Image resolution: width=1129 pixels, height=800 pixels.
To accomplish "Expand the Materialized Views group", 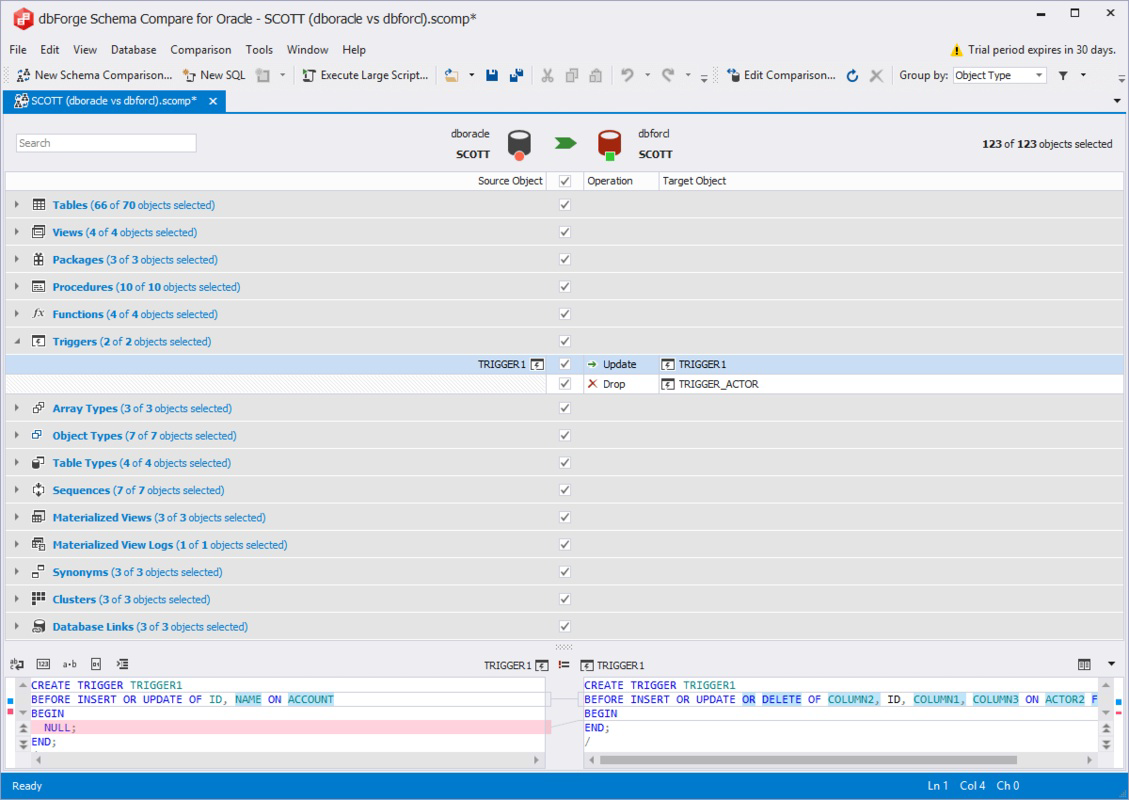I will coord(17,517).
